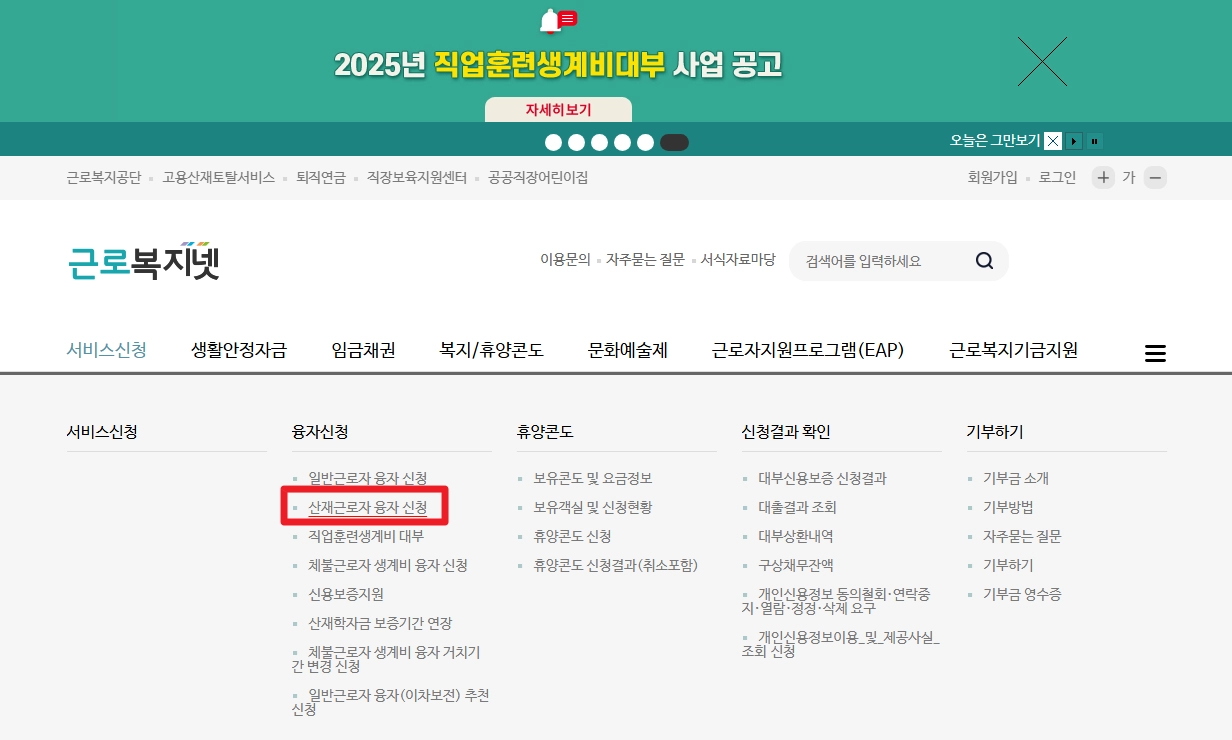
Task: Activate 오늘은 그만보기 to hide today's banner
Action: 994,140
